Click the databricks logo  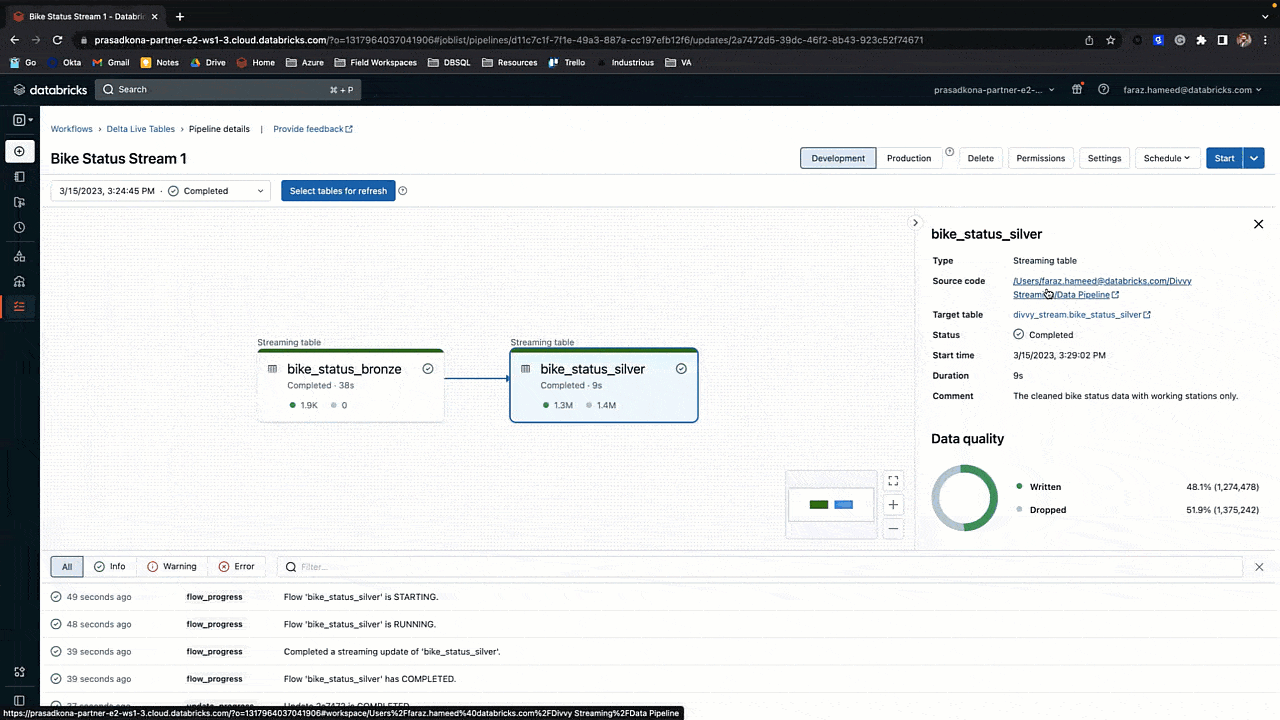(x=50, y=90)
